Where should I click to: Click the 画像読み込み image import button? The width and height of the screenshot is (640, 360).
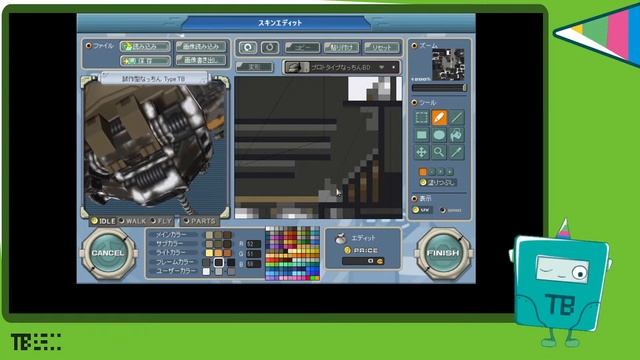tap(201, 46)
